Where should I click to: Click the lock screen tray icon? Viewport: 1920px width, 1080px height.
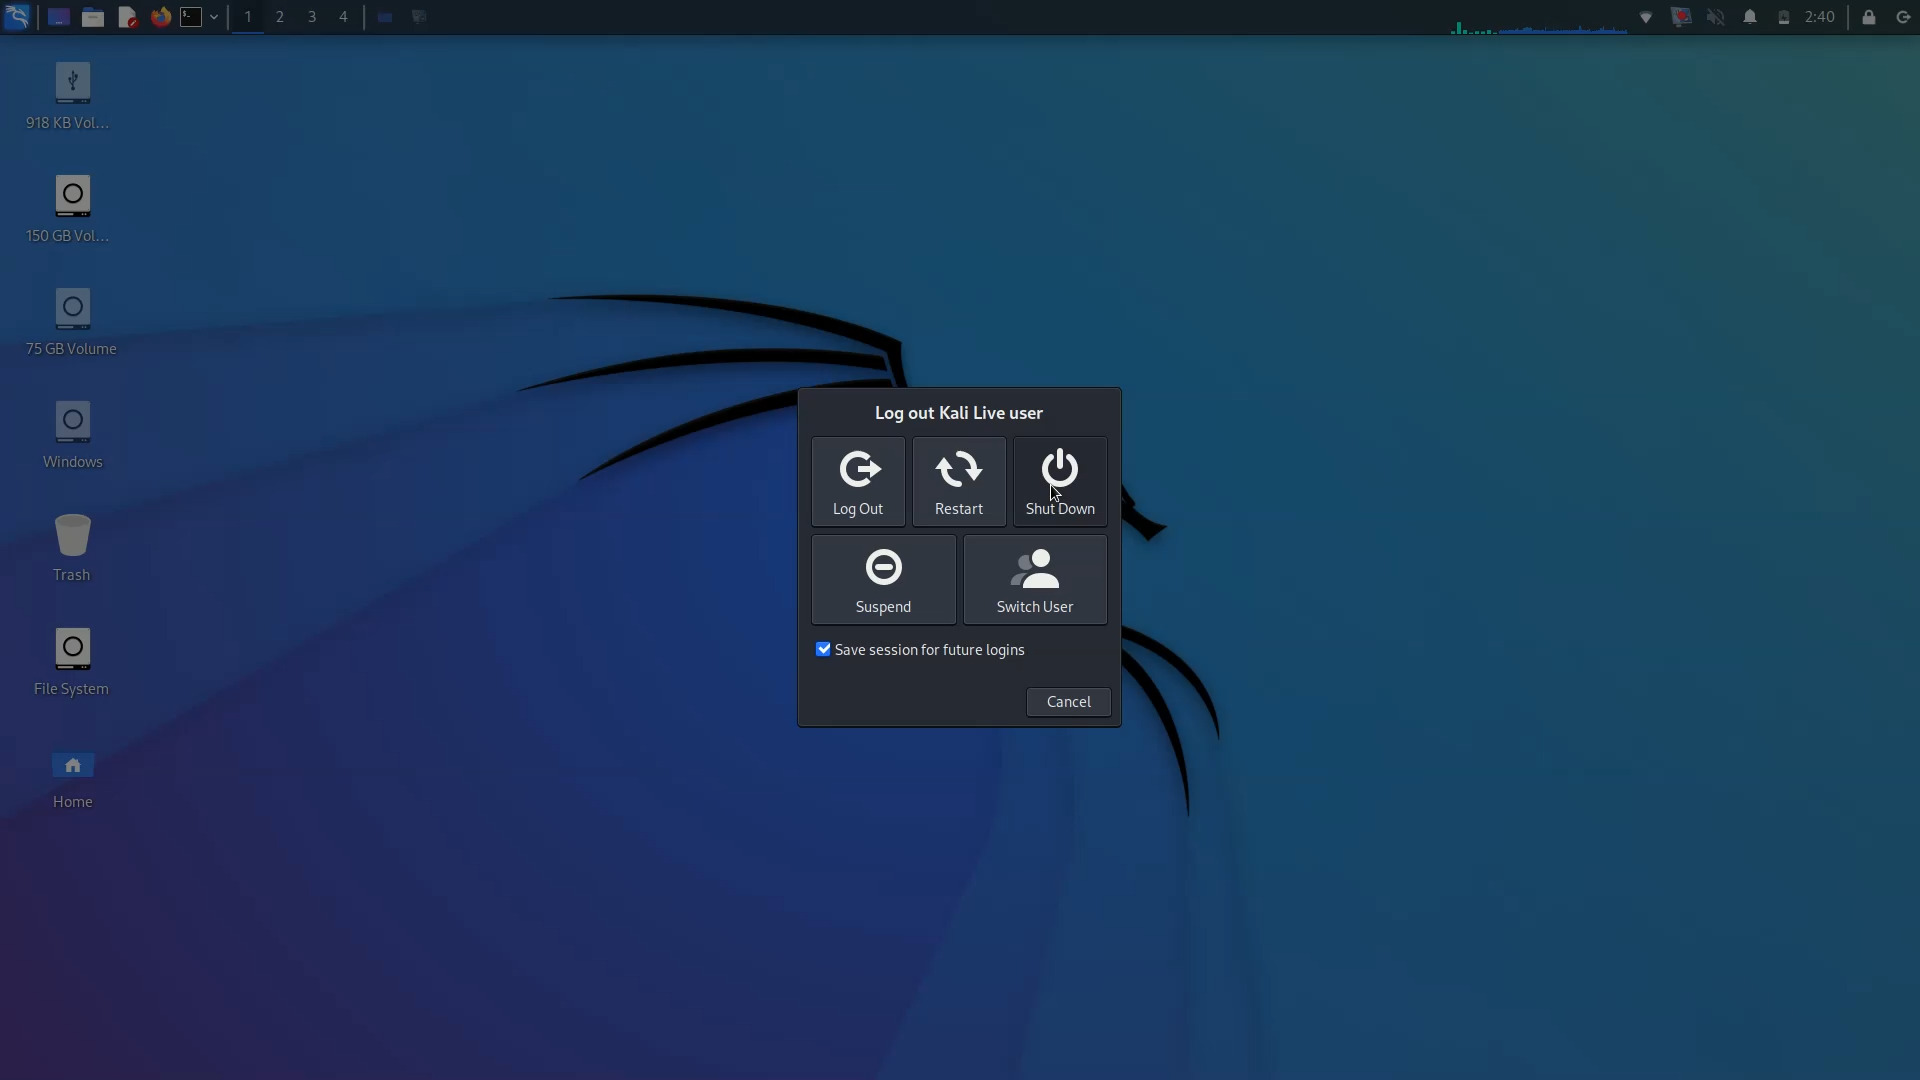pyautogui.click(x=1869, y=17)
